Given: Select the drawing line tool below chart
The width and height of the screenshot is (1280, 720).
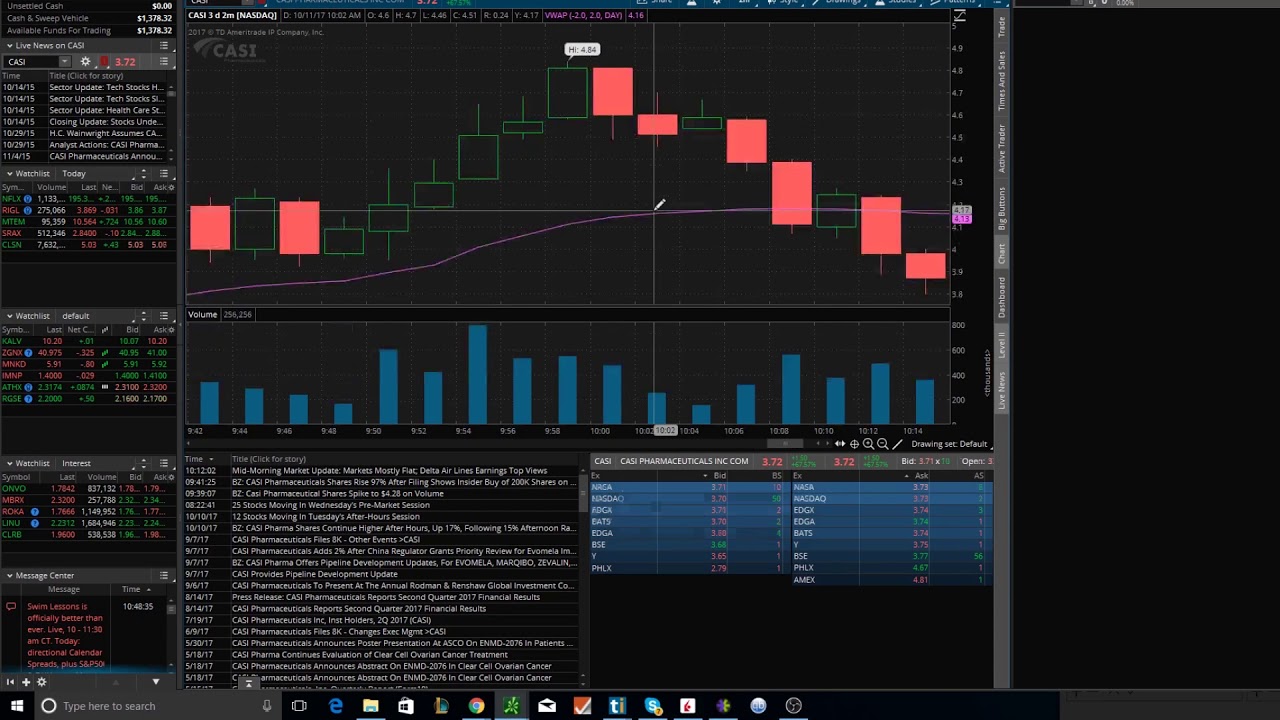Looking at the screenshot, I should pyautogui.click(x=897, y=444).
